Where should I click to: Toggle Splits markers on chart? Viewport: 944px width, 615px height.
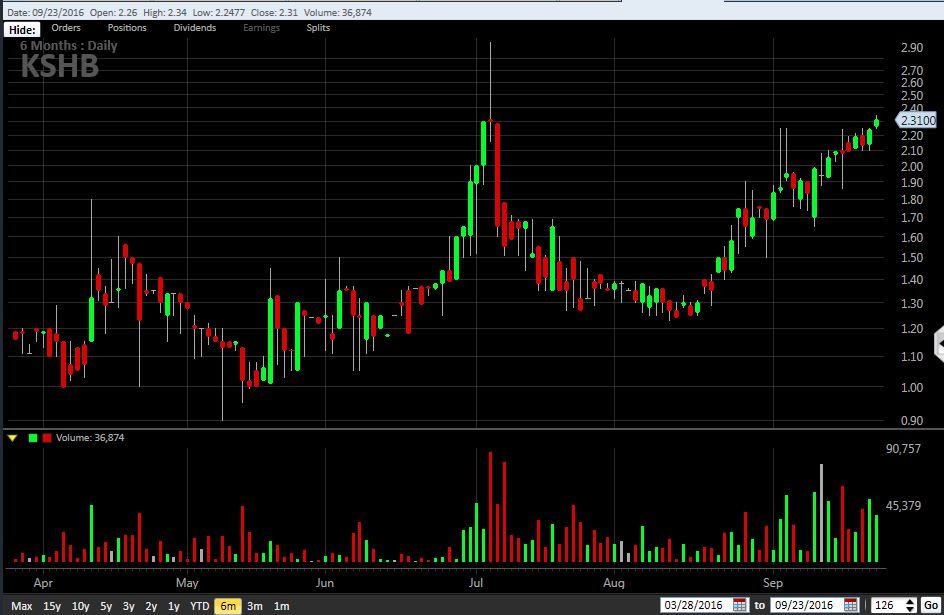[318, 28]
